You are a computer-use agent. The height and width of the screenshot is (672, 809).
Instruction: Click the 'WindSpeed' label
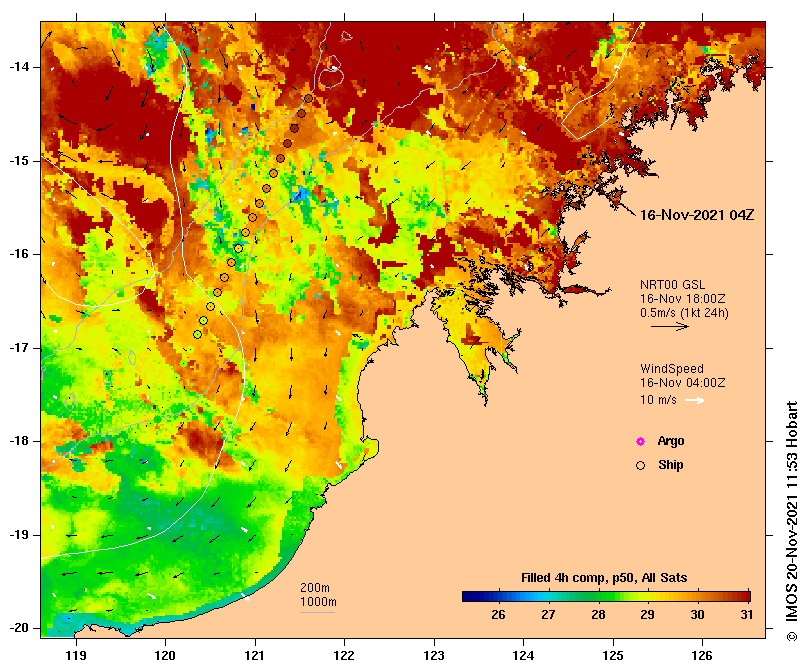pos(672,369)
